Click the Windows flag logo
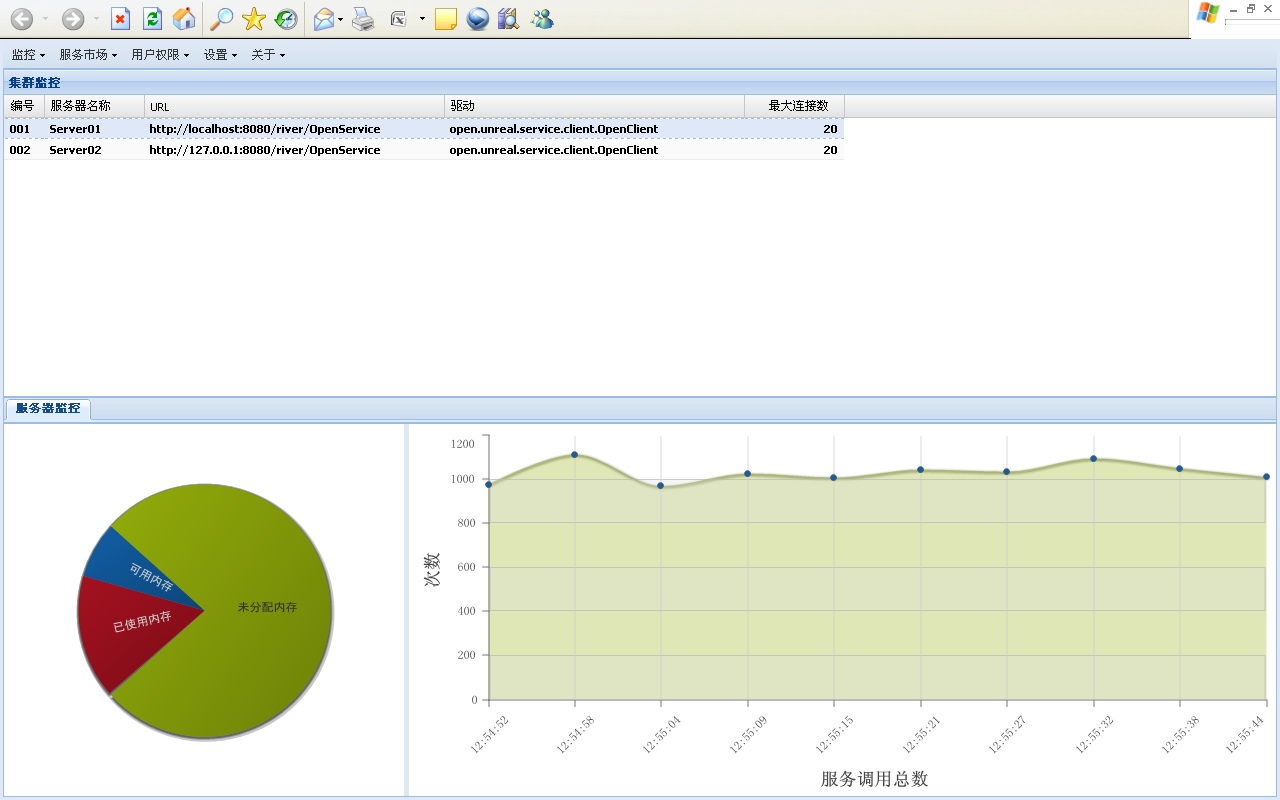Image resolution: width=1280 pixels, height=800 pixels. (1208, 13)
